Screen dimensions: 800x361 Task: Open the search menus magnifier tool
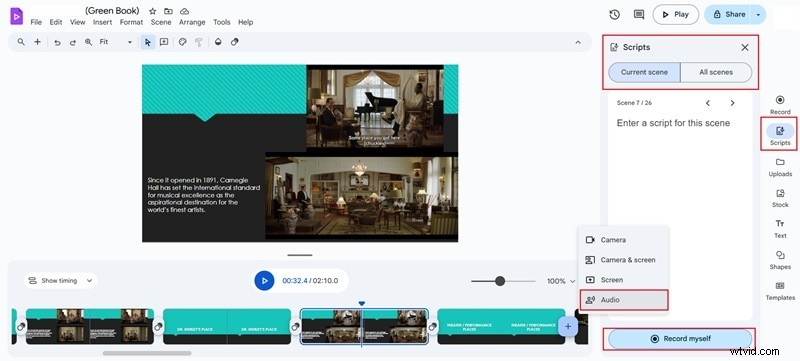coord(21,42)
